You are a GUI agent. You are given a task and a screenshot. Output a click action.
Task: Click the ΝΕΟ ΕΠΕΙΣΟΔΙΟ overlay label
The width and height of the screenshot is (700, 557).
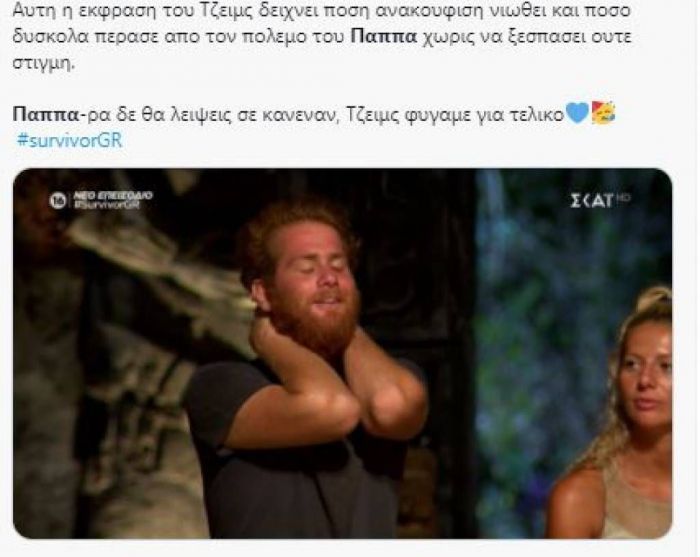(x=112, y=195)
